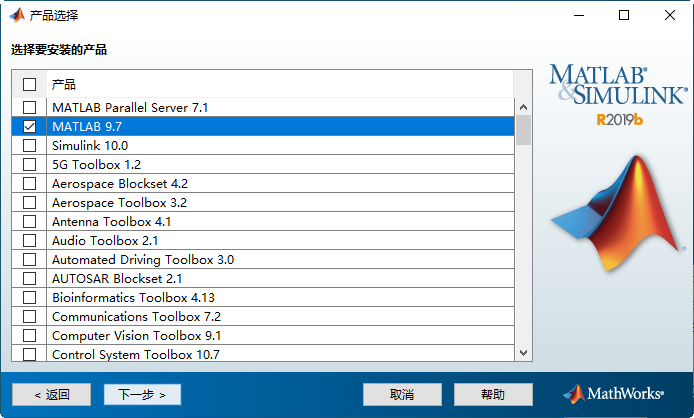Go back with the 返回 button
Viewport: 694px width, 418px height.
51,395
